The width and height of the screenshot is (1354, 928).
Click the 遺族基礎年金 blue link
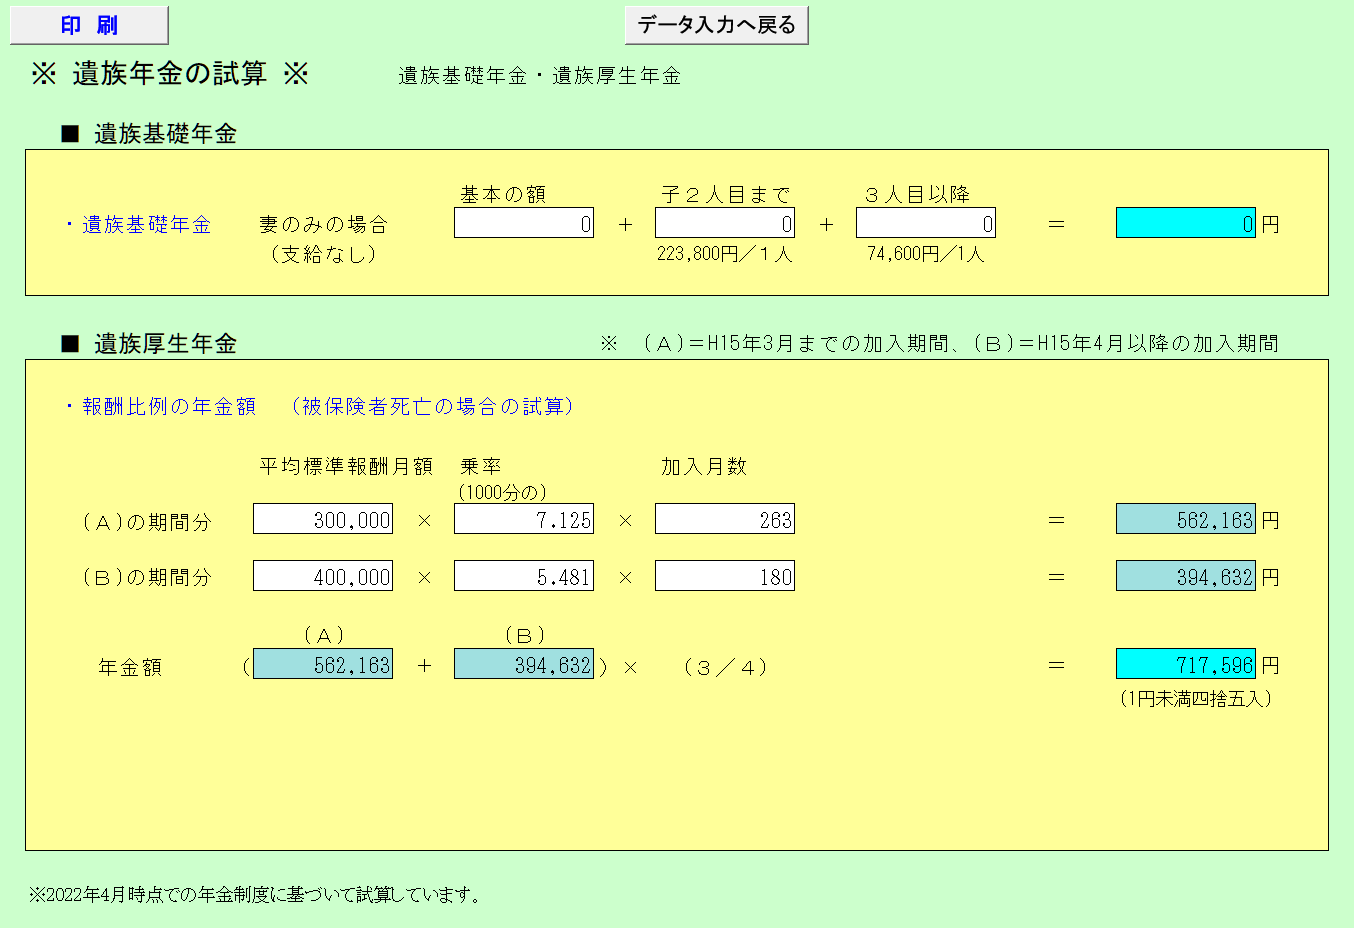133,224
